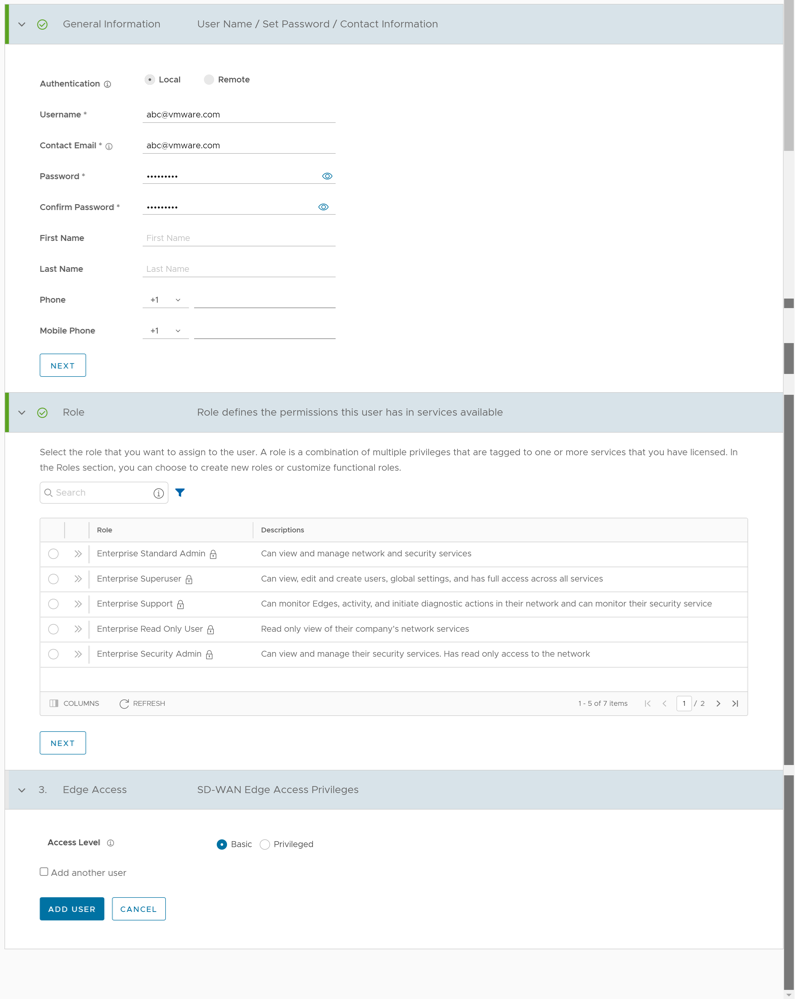Viewport: 795px width, 999px height.
Task: Click info icon inside roles Search box
Action: tap(158, 493)
